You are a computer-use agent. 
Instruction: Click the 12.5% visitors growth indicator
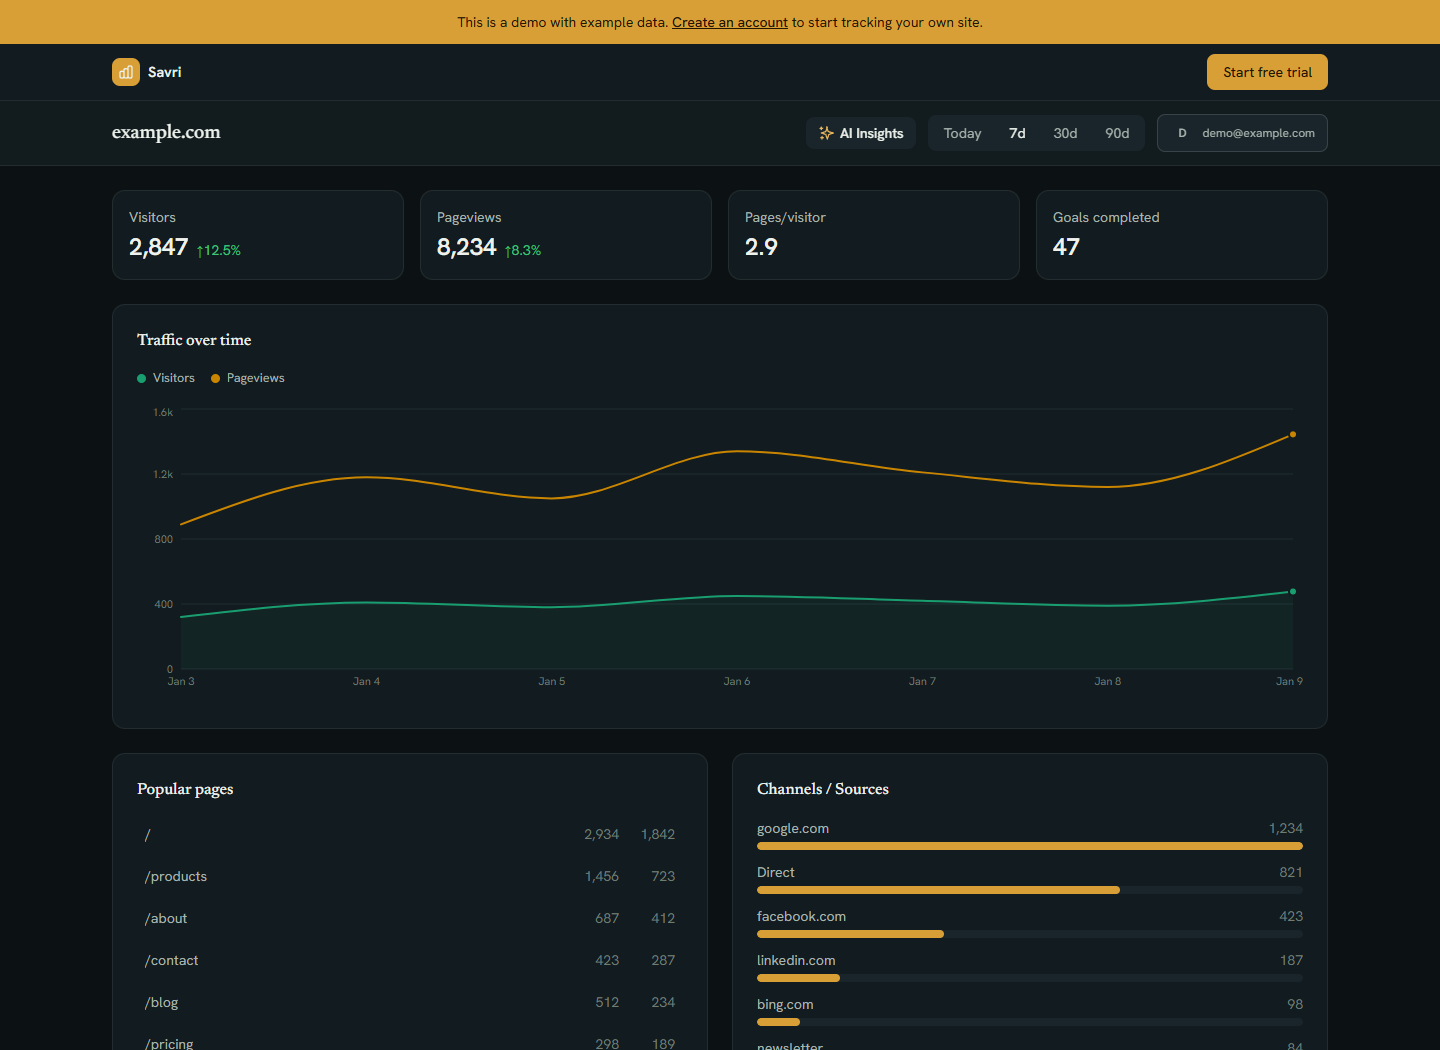point(219,250)
